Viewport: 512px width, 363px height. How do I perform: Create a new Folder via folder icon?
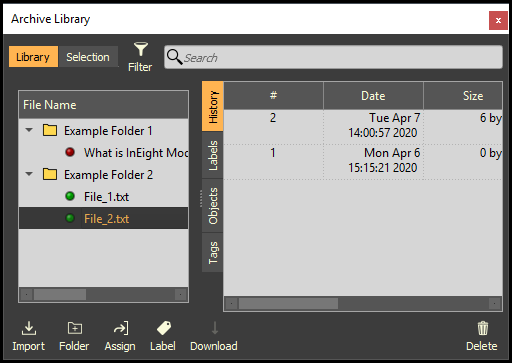coord(75,328)
